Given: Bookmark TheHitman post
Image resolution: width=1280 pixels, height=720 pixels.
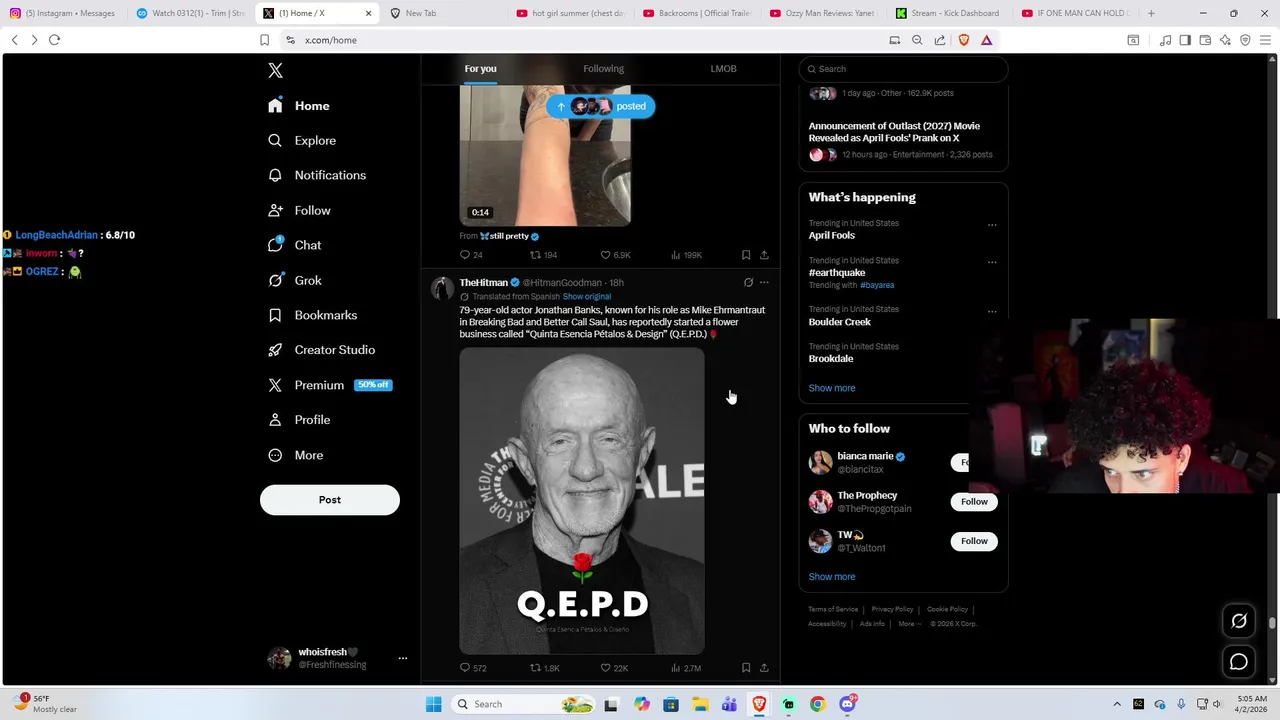Looking at the screenshot, I should (746, 668).
